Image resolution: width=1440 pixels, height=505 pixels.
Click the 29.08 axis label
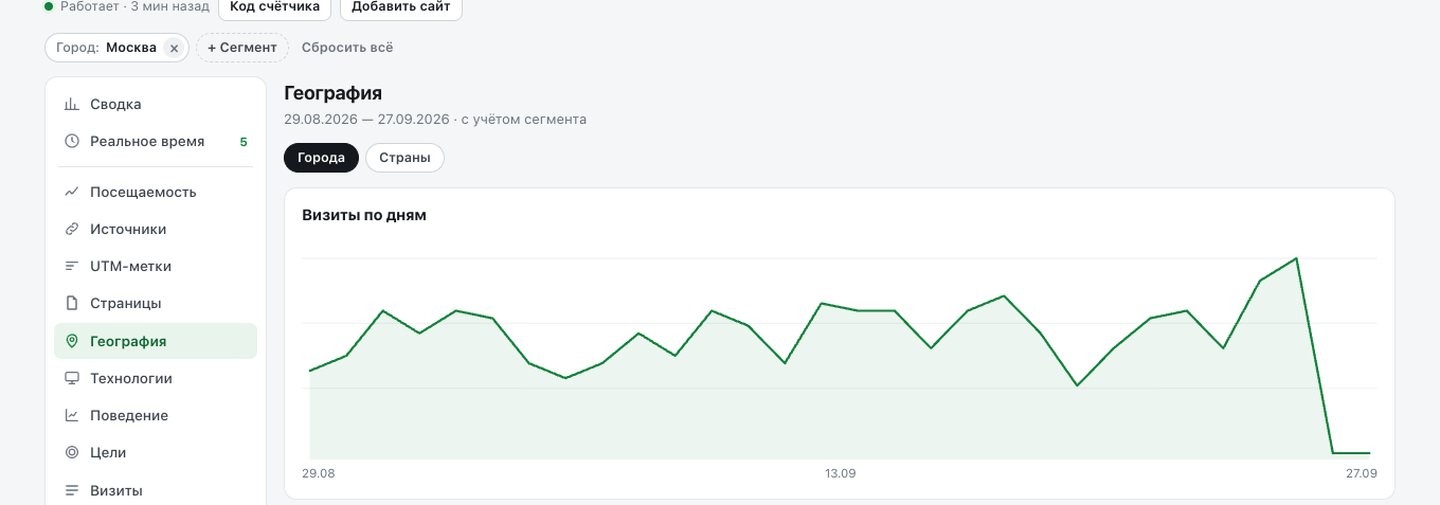point(318,473)
